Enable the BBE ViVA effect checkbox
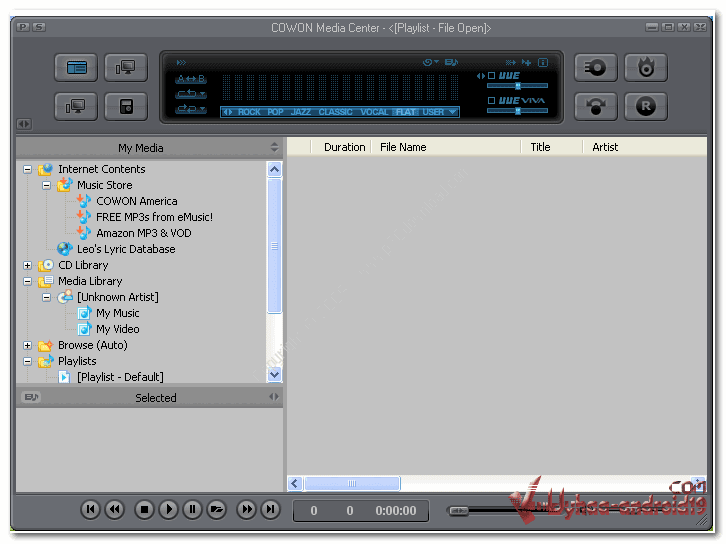This screenshot has height=544, width=726. tap(491, 100)
